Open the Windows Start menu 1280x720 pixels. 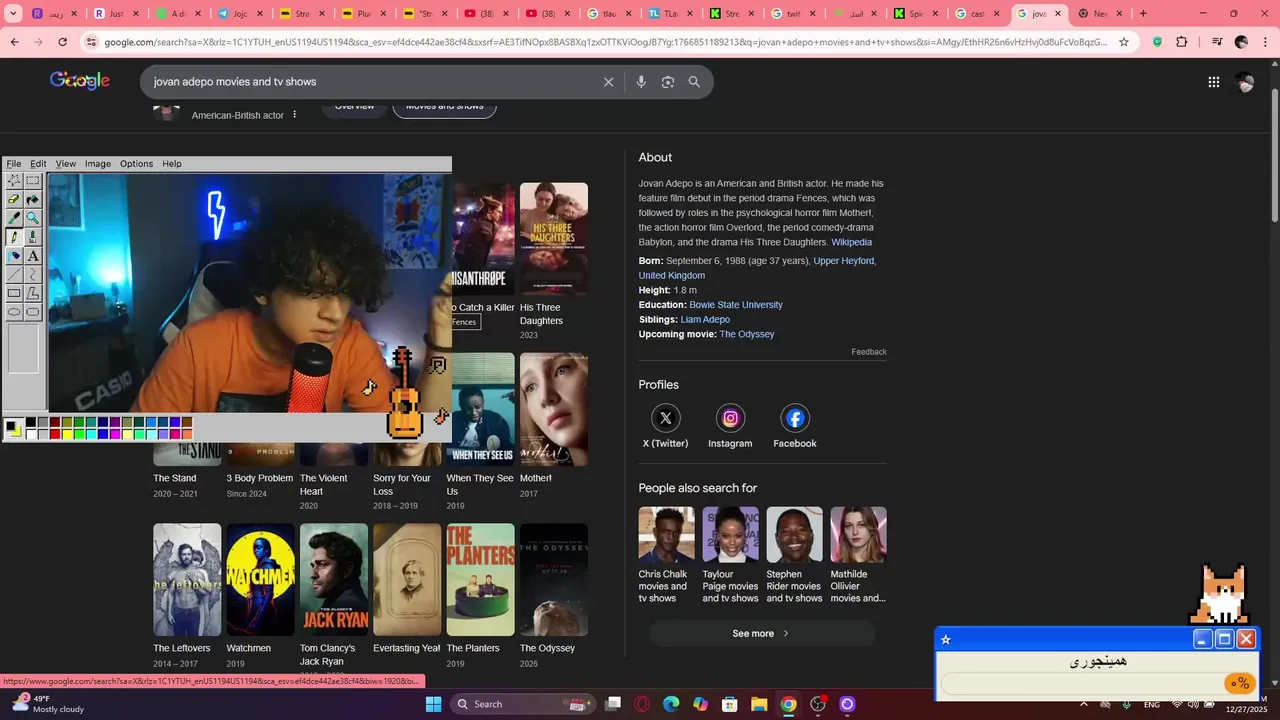point(433,704)
